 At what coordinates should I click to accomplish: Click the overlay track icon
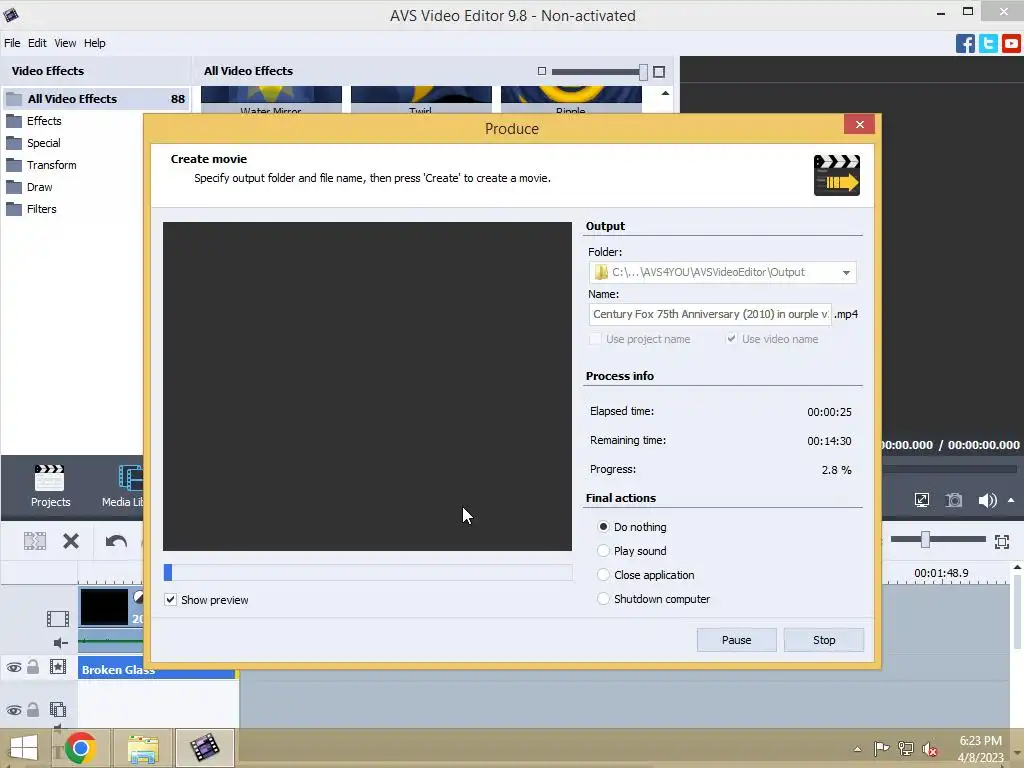pyautogui.click(x=58, y=709)
